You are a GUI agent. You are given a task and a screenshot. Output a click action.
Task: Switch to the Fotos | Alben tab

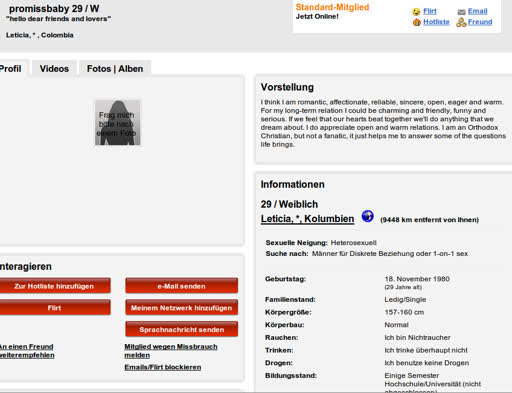point(115,69)
